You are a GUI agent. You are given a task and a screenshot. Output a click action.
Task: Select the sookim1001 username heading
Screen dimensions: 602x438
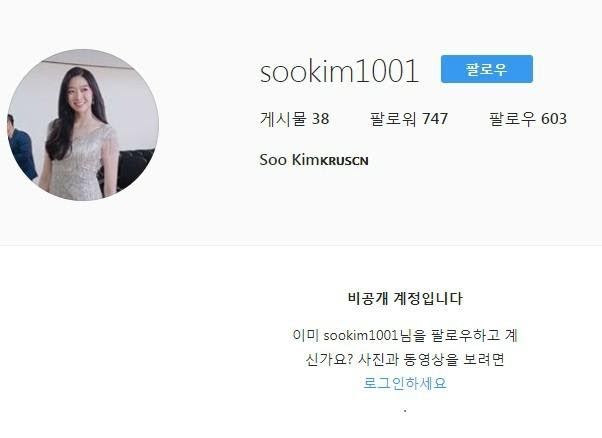[339, 71]
